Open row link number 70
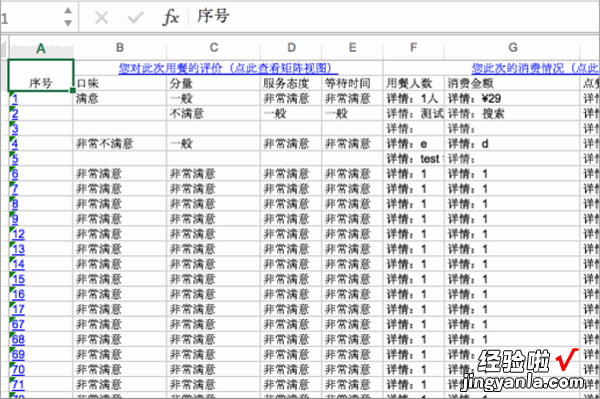Image resolution: width=600 pixels, height=399 pixels. pyautogui.click(x=18, y=370)
